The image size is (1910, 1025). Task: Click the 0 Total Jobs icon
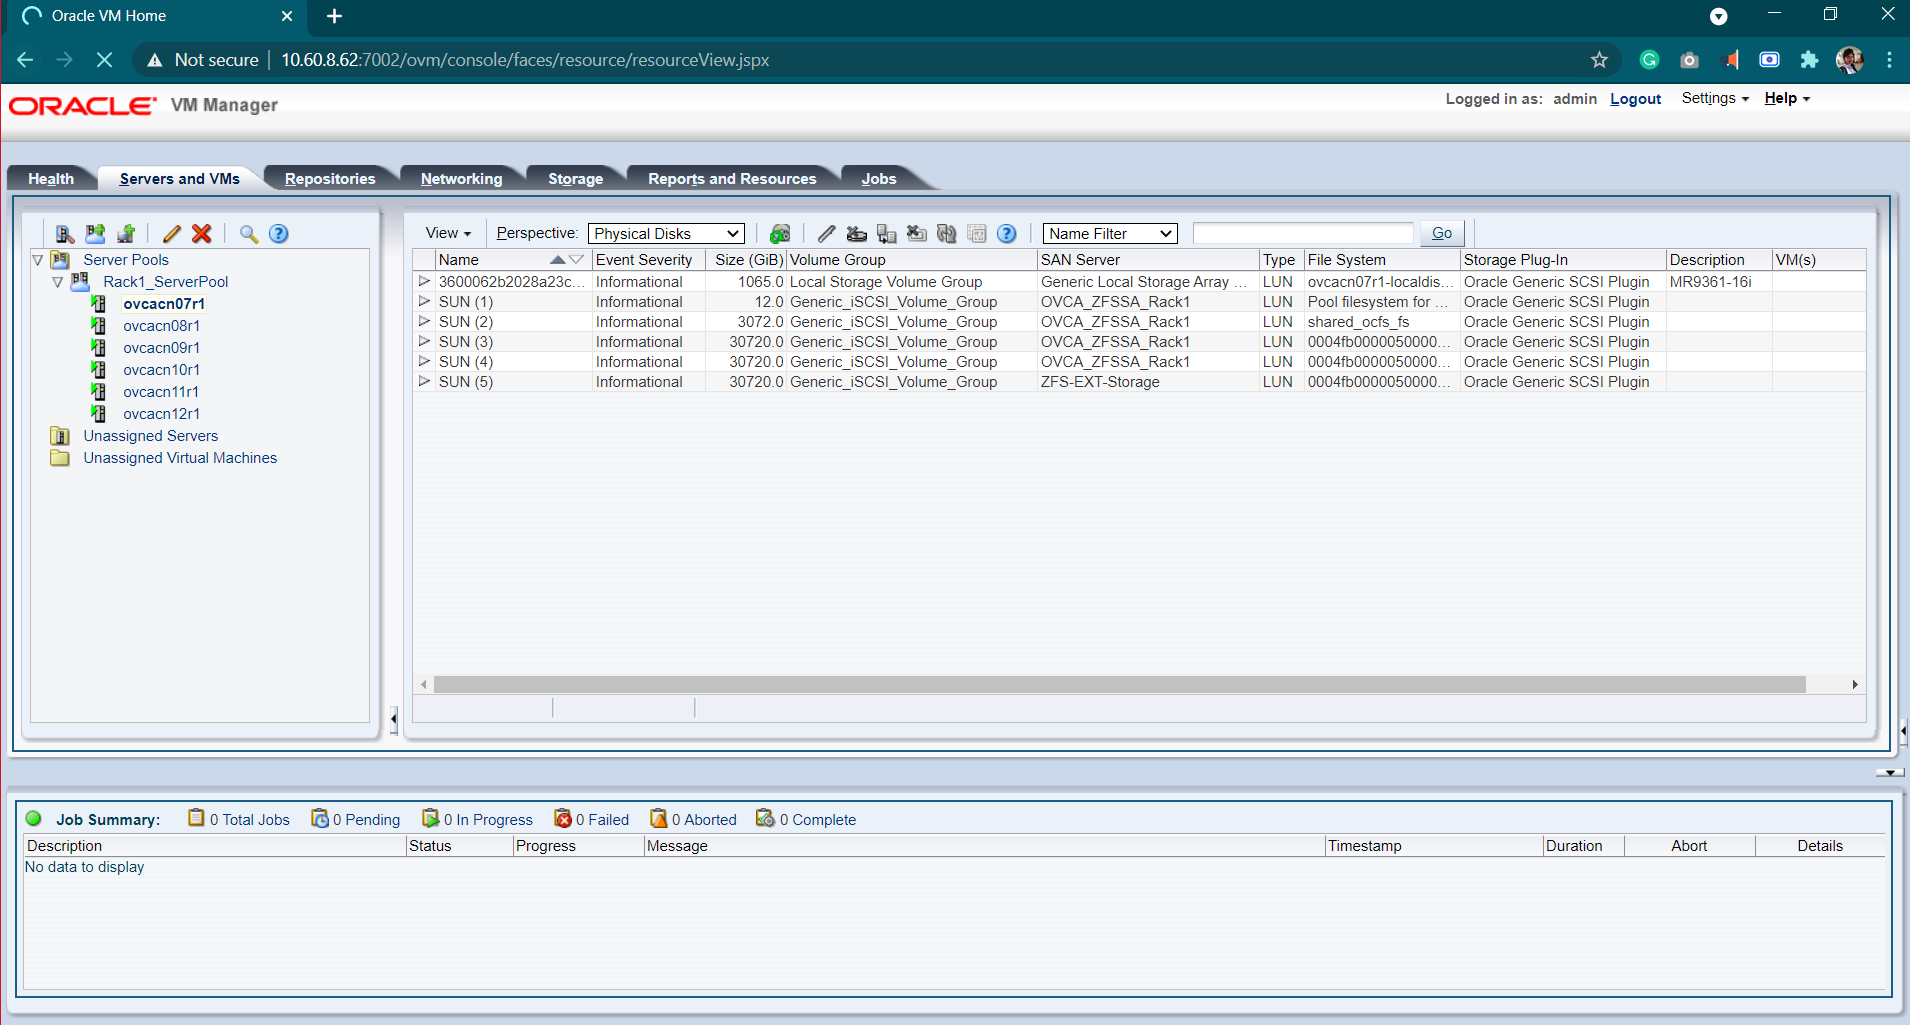pyautogui.click(x=197, y=818)
